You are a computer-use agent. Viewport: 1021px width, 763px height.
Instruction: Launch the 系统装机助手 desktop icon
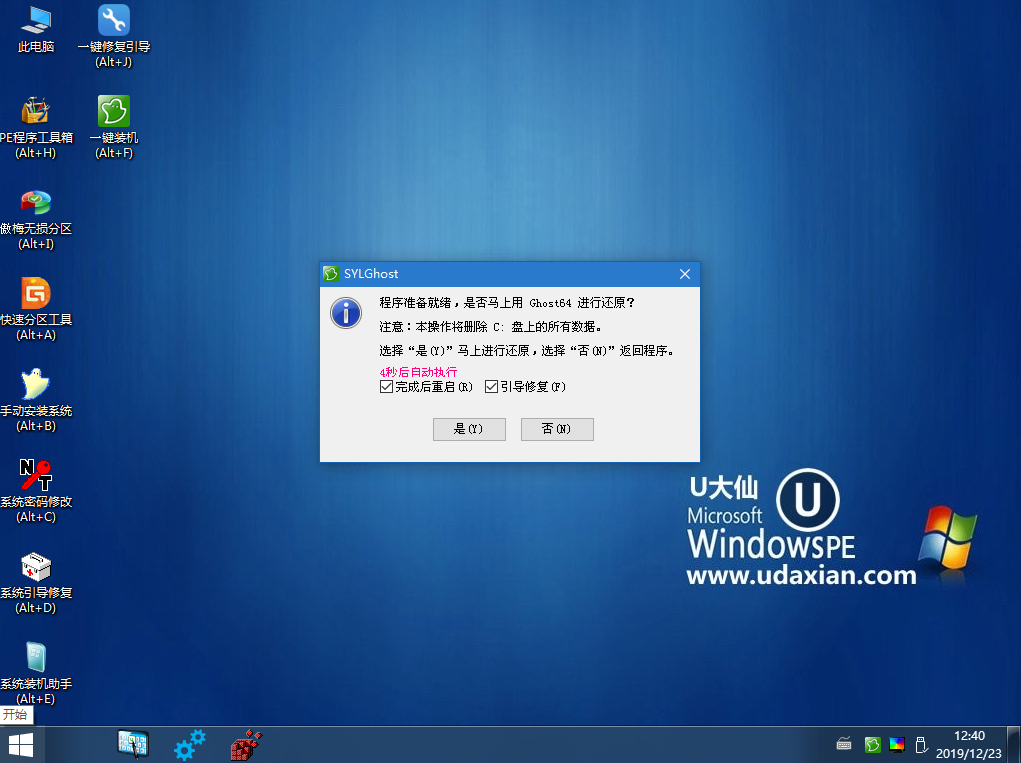(36, 658)
